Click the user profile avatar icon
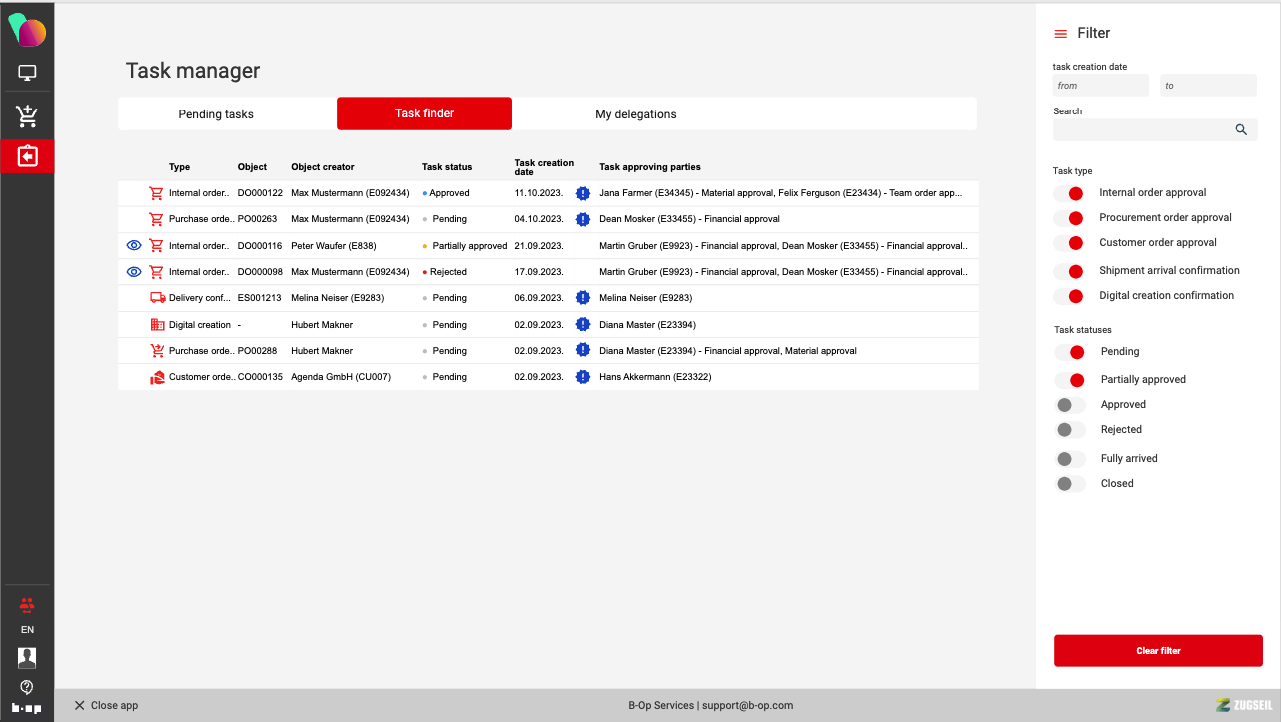 27,657
